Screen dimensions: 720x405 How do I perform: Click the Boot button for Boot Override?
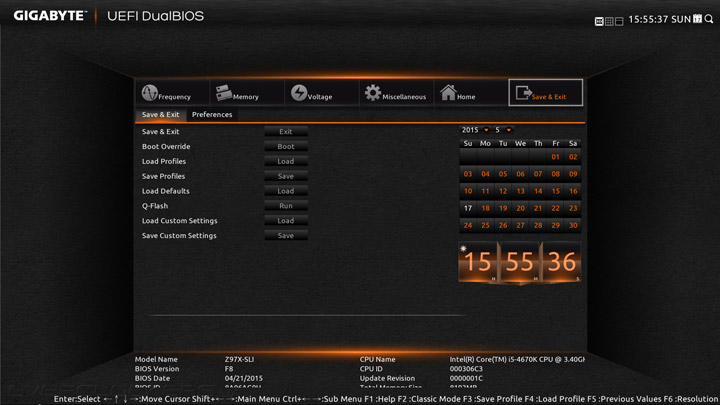click(x=286, y=146)
